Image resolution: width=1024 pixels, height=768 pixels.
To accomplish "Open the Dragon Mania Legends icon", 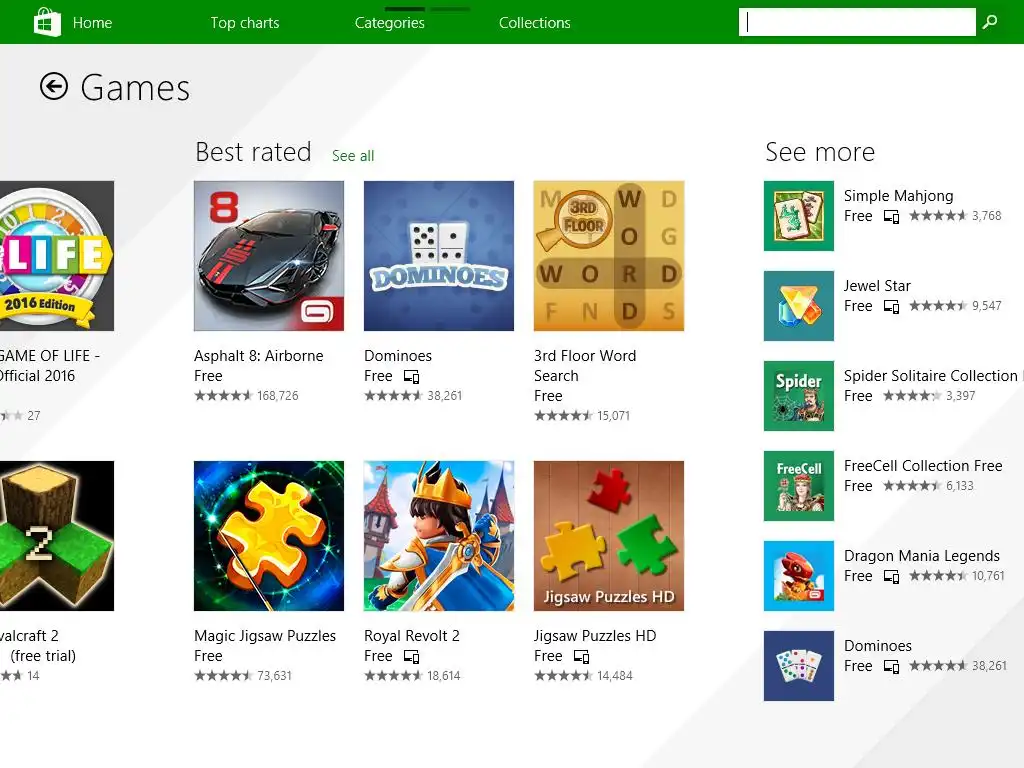I will (799, 576).
